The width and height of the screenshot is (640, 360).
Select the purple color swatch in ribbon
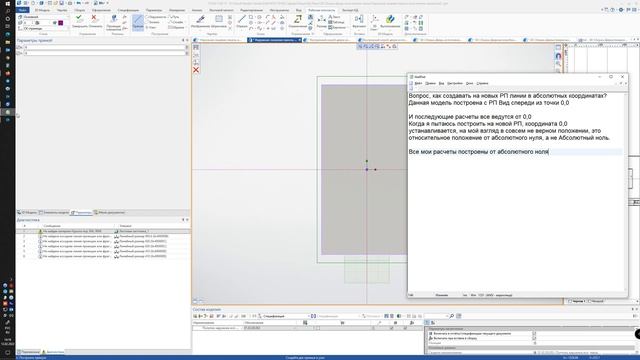coord(60,23)
